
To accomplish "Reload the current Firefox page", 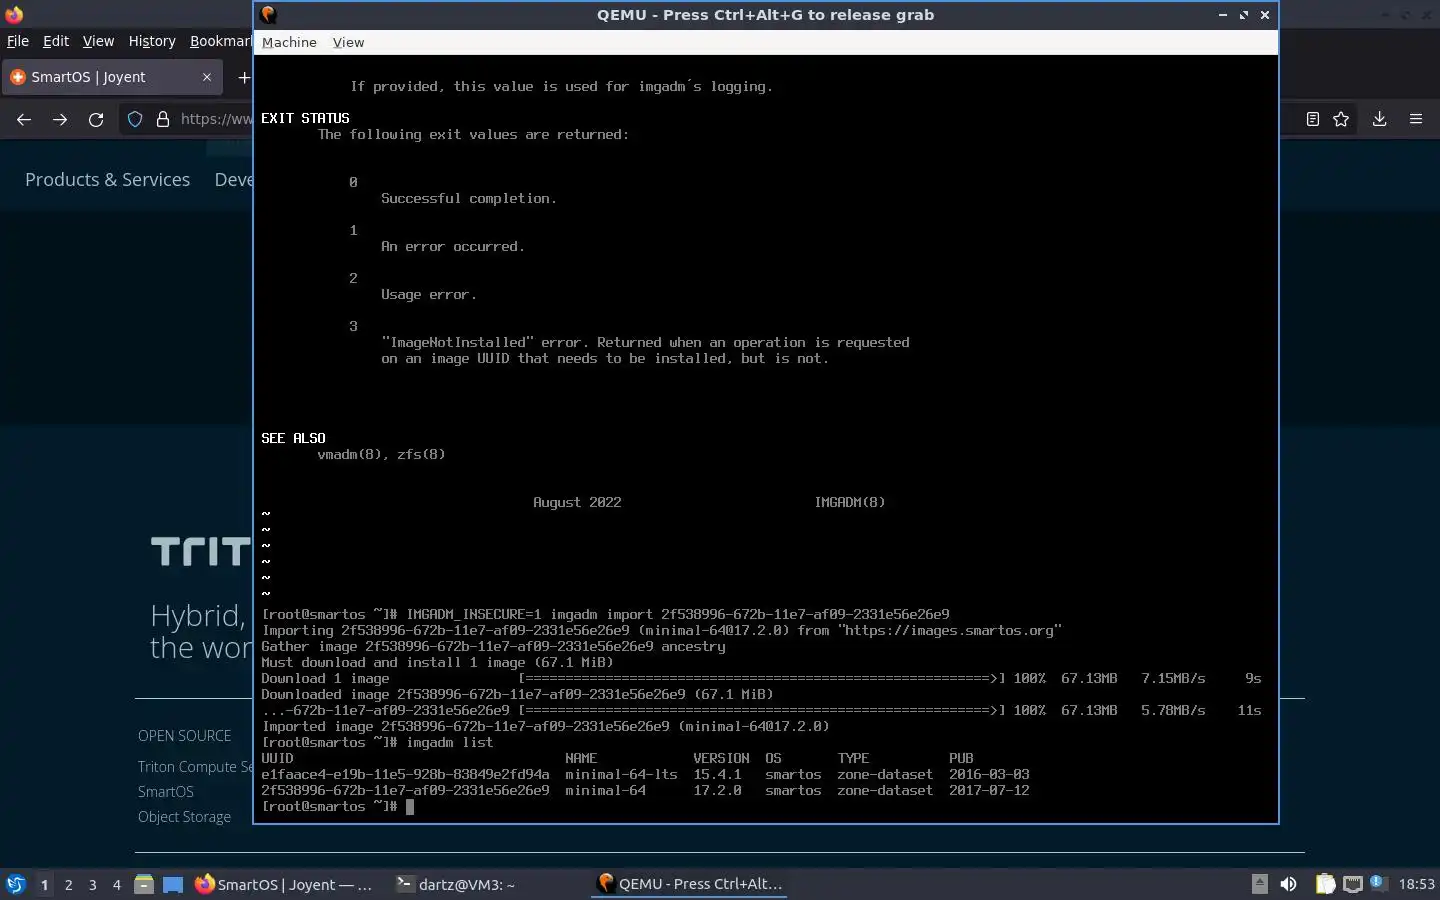I will tap(96, 119).
